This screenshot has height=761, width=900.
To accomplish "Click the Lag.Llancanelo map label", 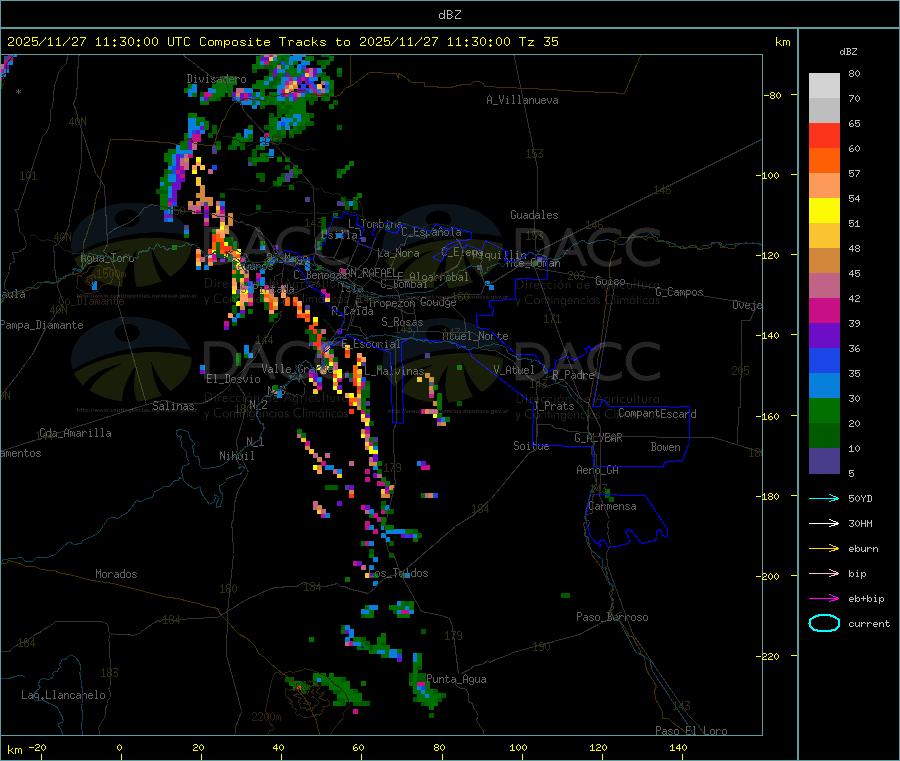I will pyautogui.click(x=63, y=696).
